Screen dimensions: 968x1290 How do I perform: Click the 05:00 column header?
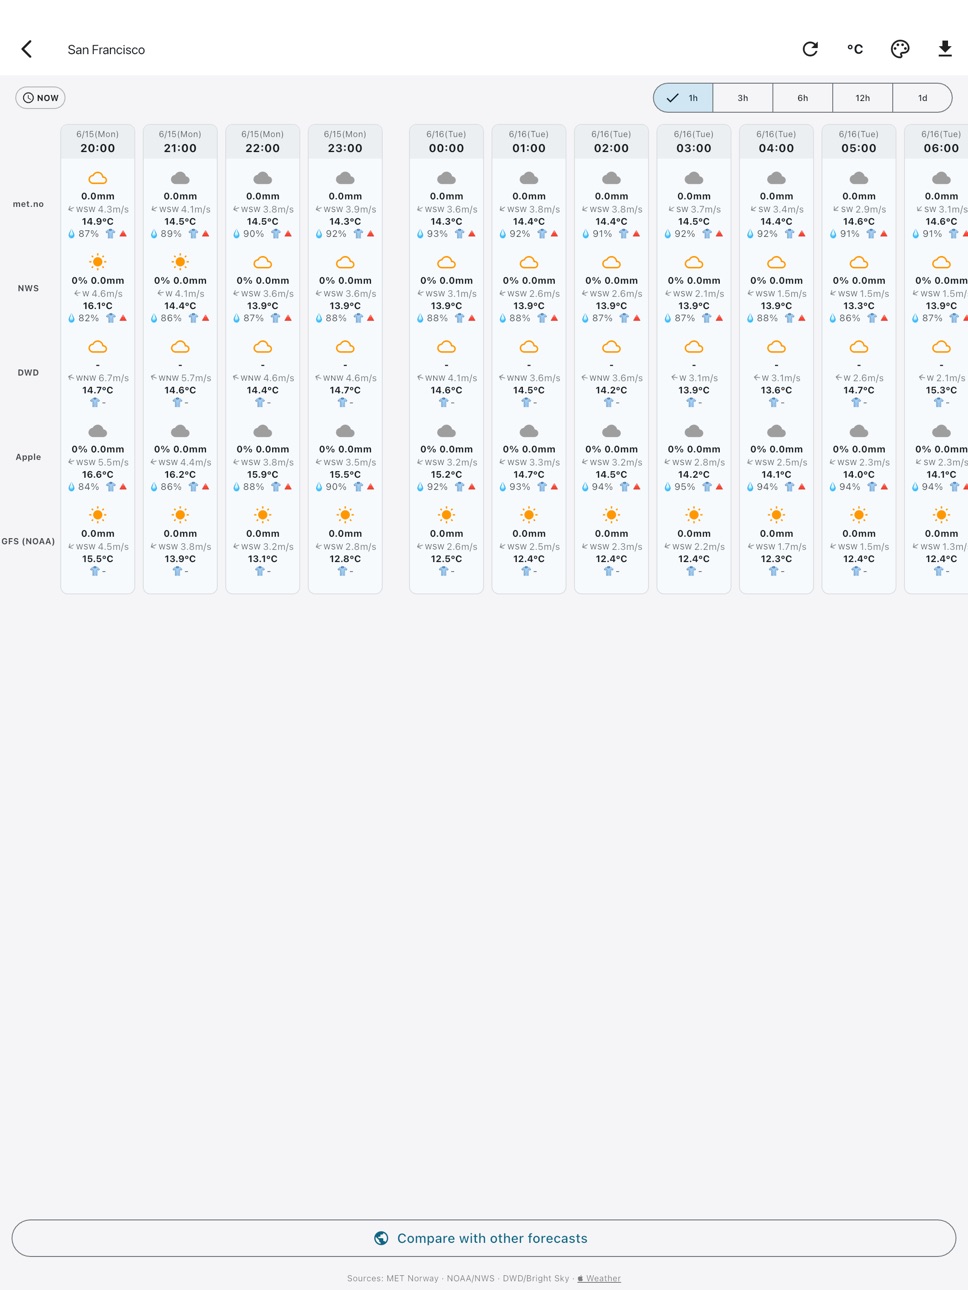(x=859, y=142)
